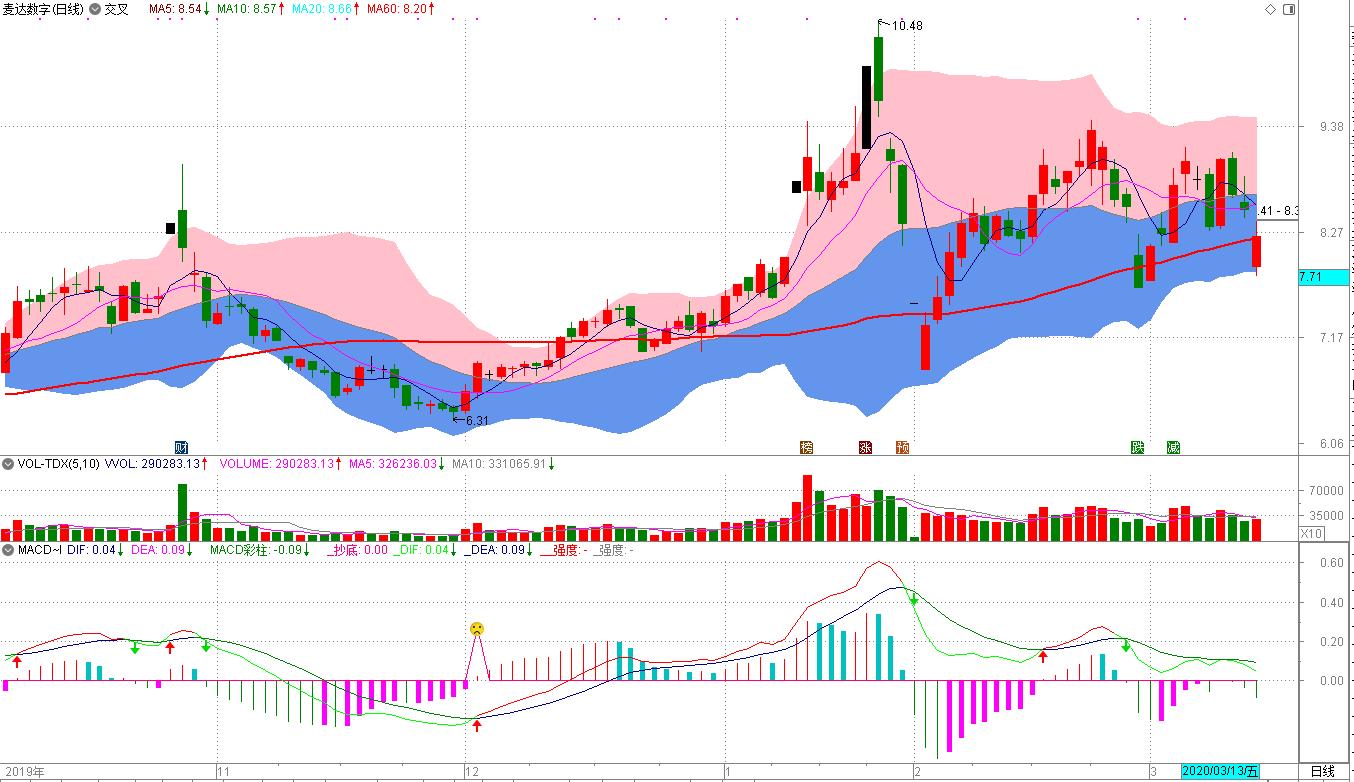This screenshot has height=782, width=1354.
Task: Switch period via 日线 label at bottom right
Action: pos(1322,771)
